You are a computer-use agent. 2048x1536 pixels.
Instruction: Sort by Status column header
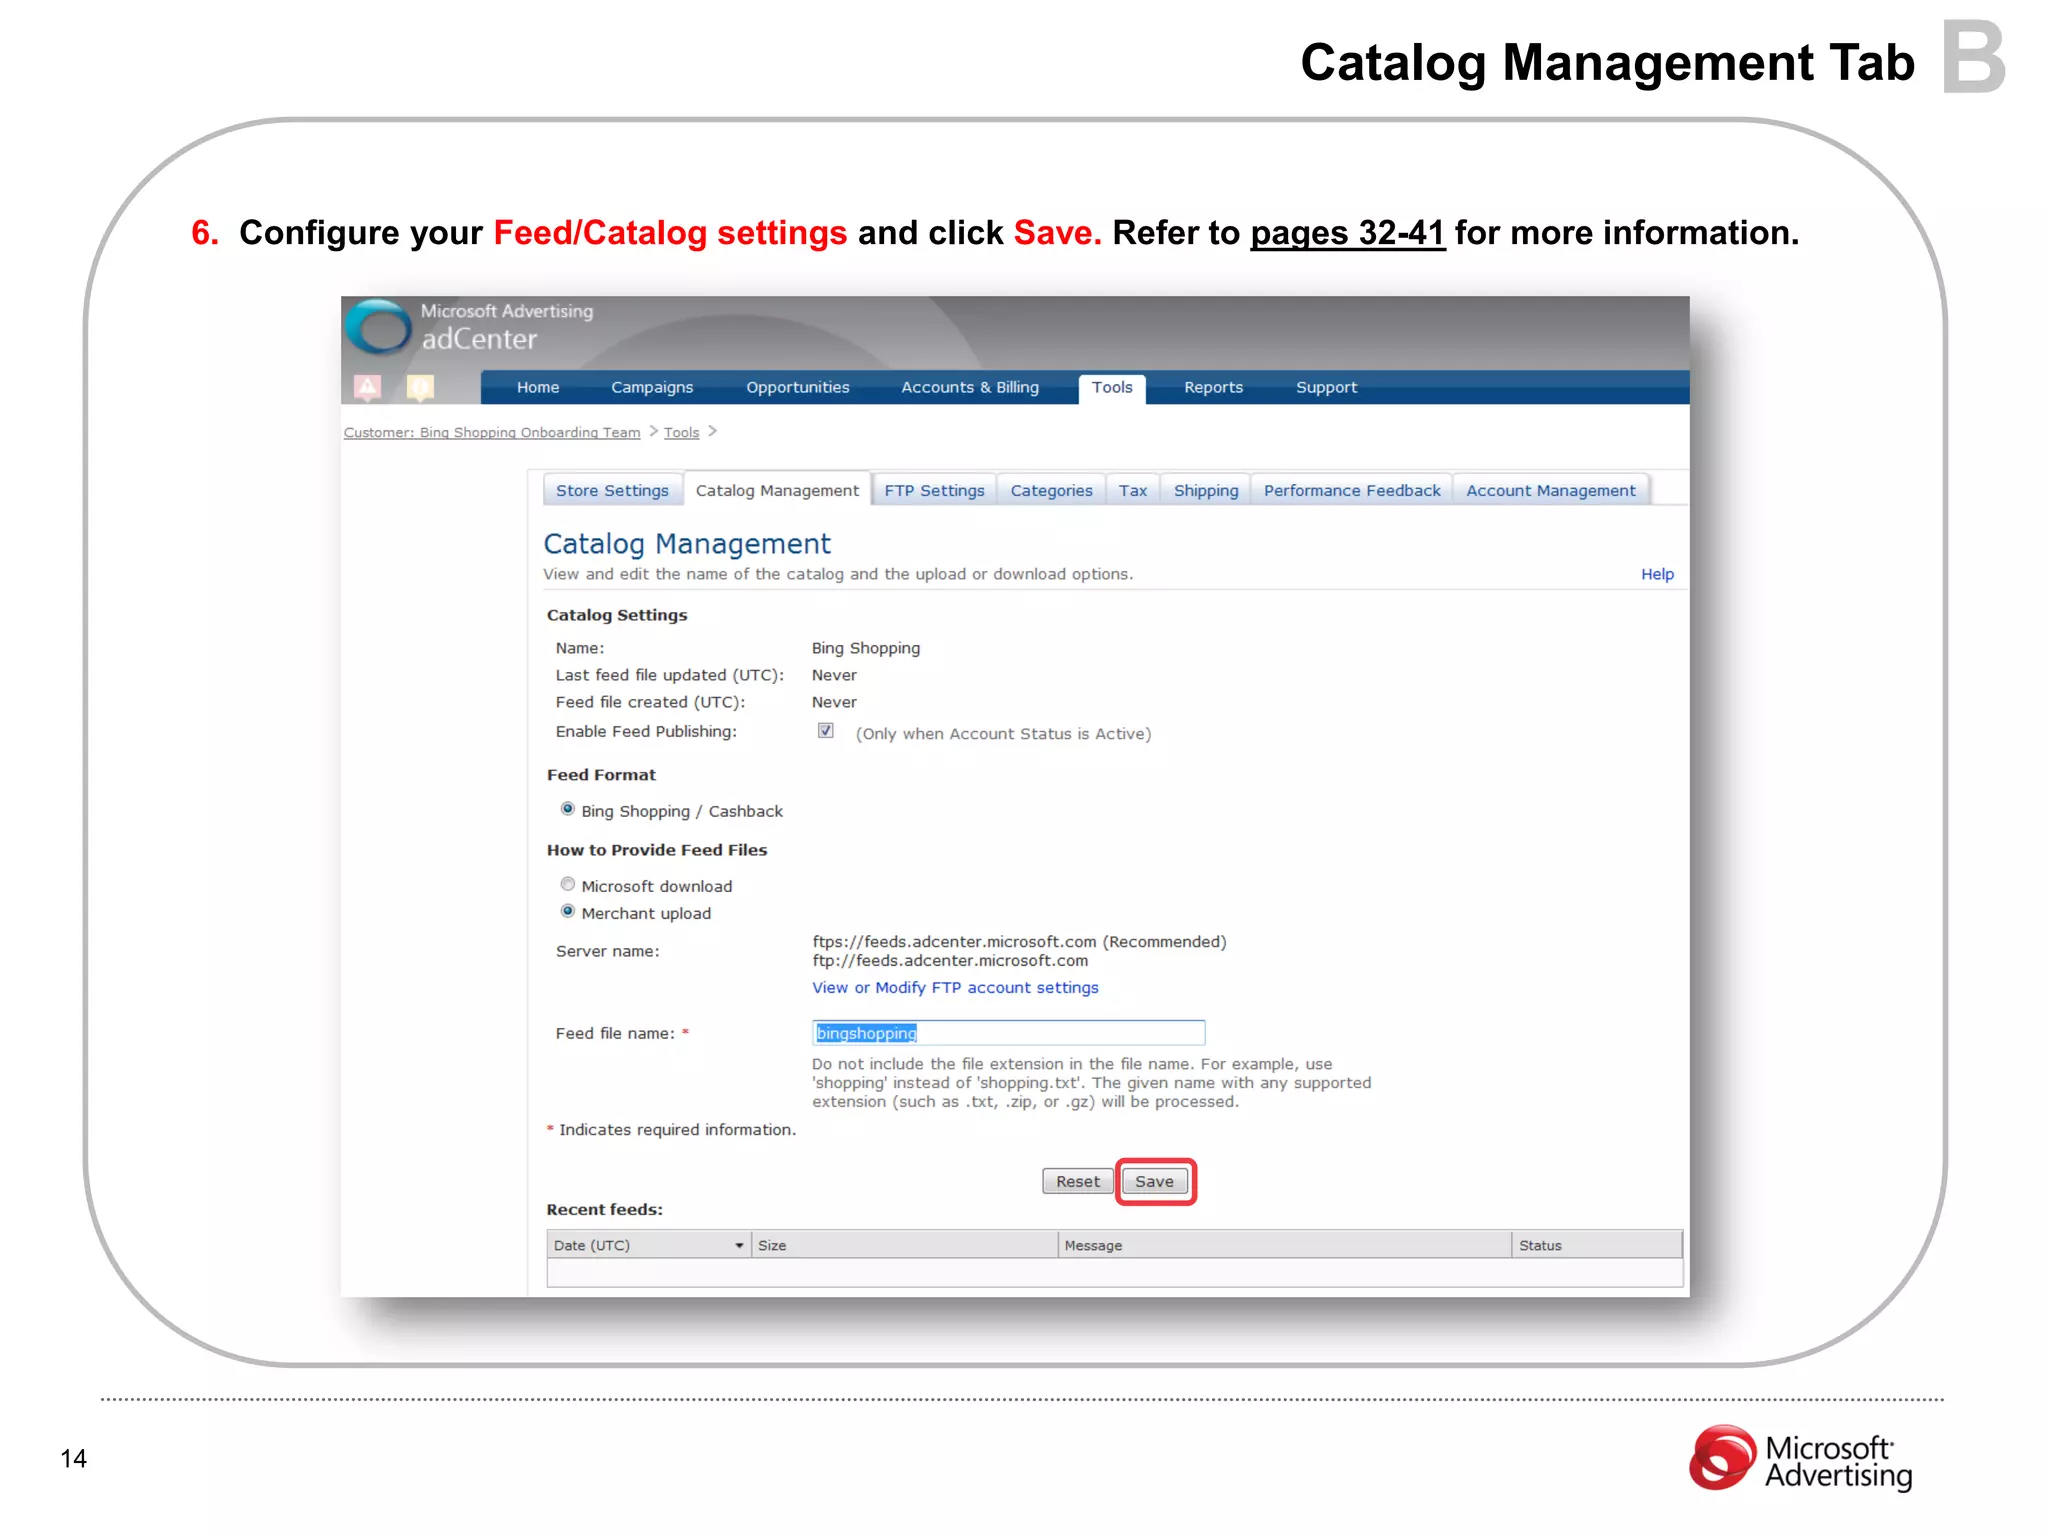coord(1597,1245)
